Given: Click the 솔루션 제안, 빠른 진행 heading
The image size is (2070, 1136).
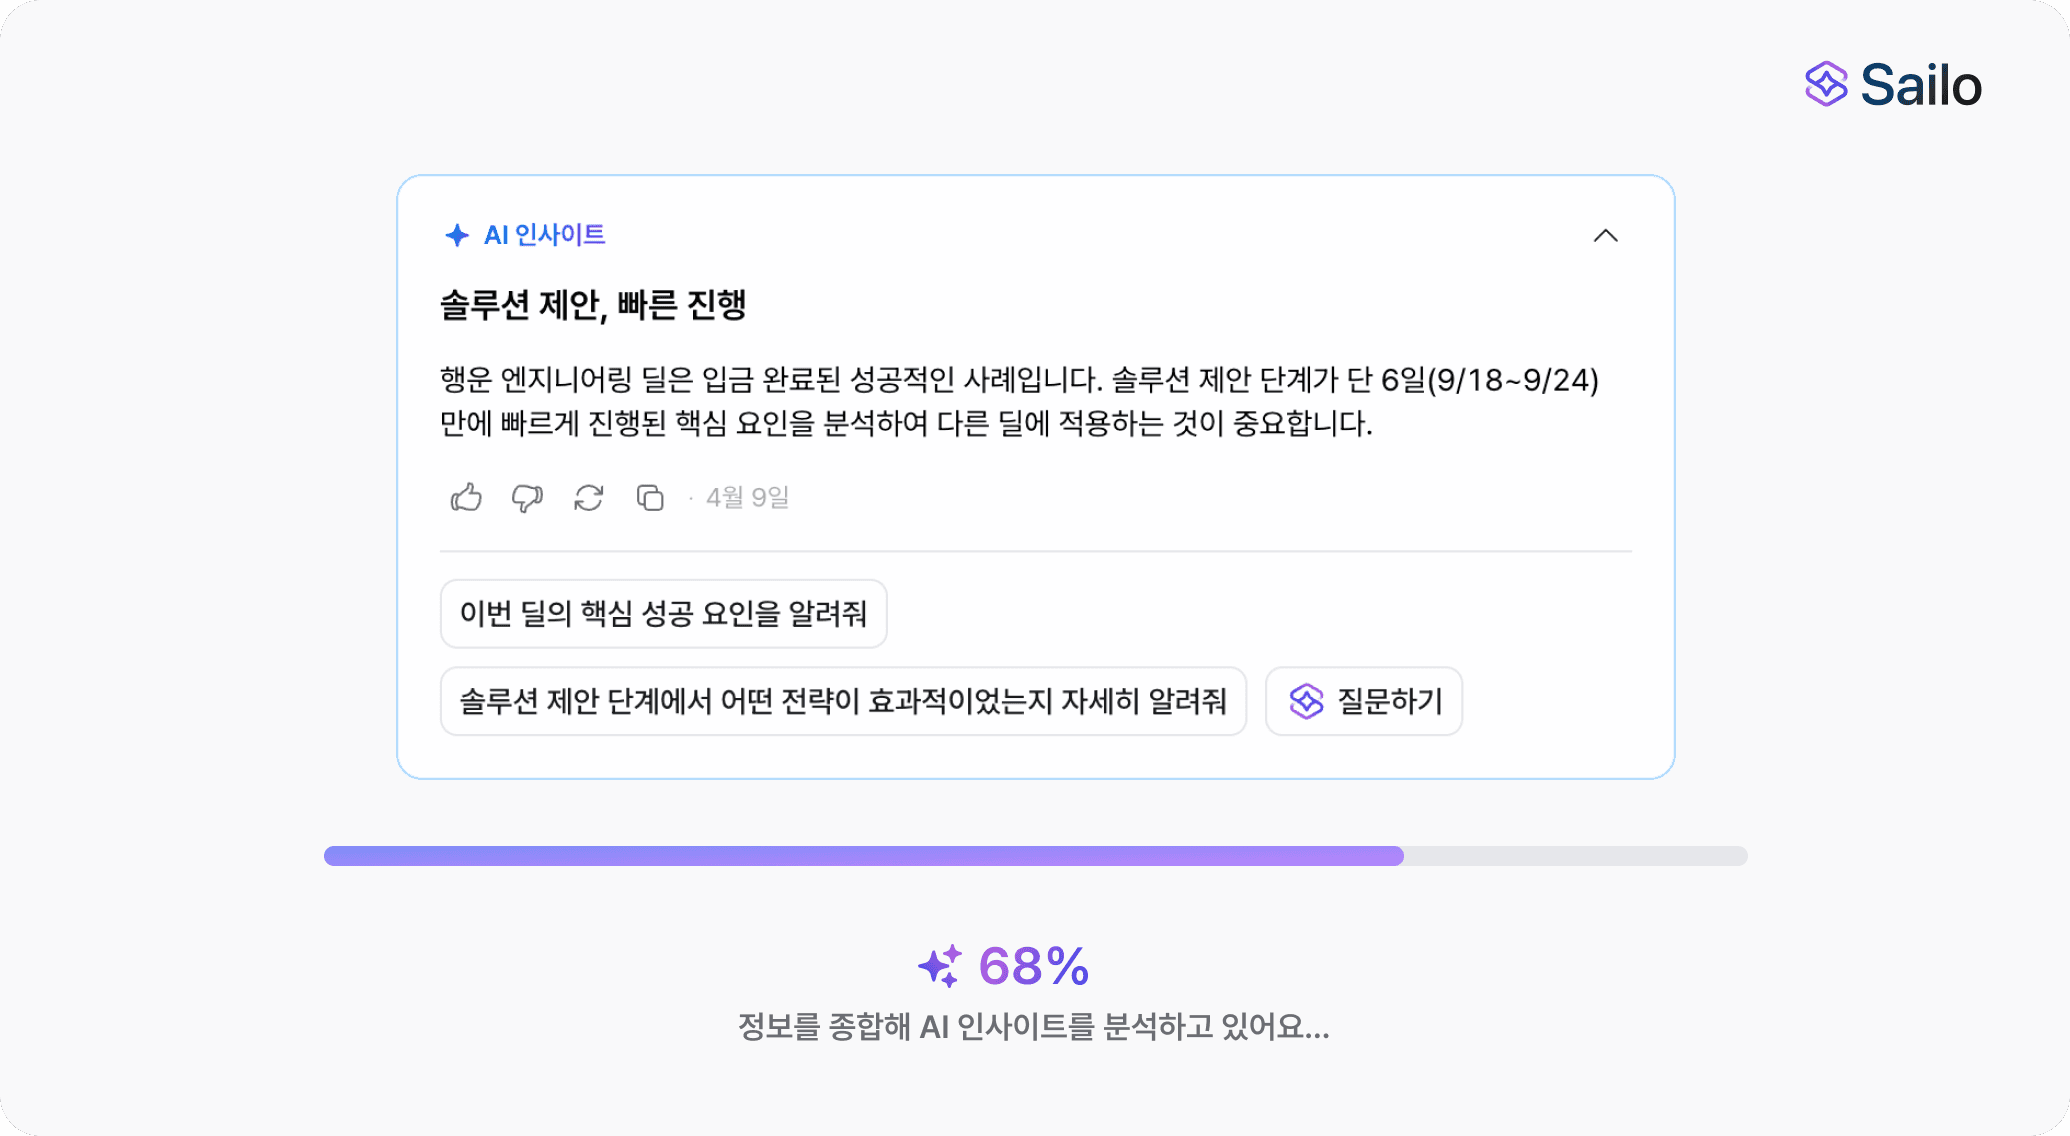Looking at the screenshot, I should click(593, 305).
